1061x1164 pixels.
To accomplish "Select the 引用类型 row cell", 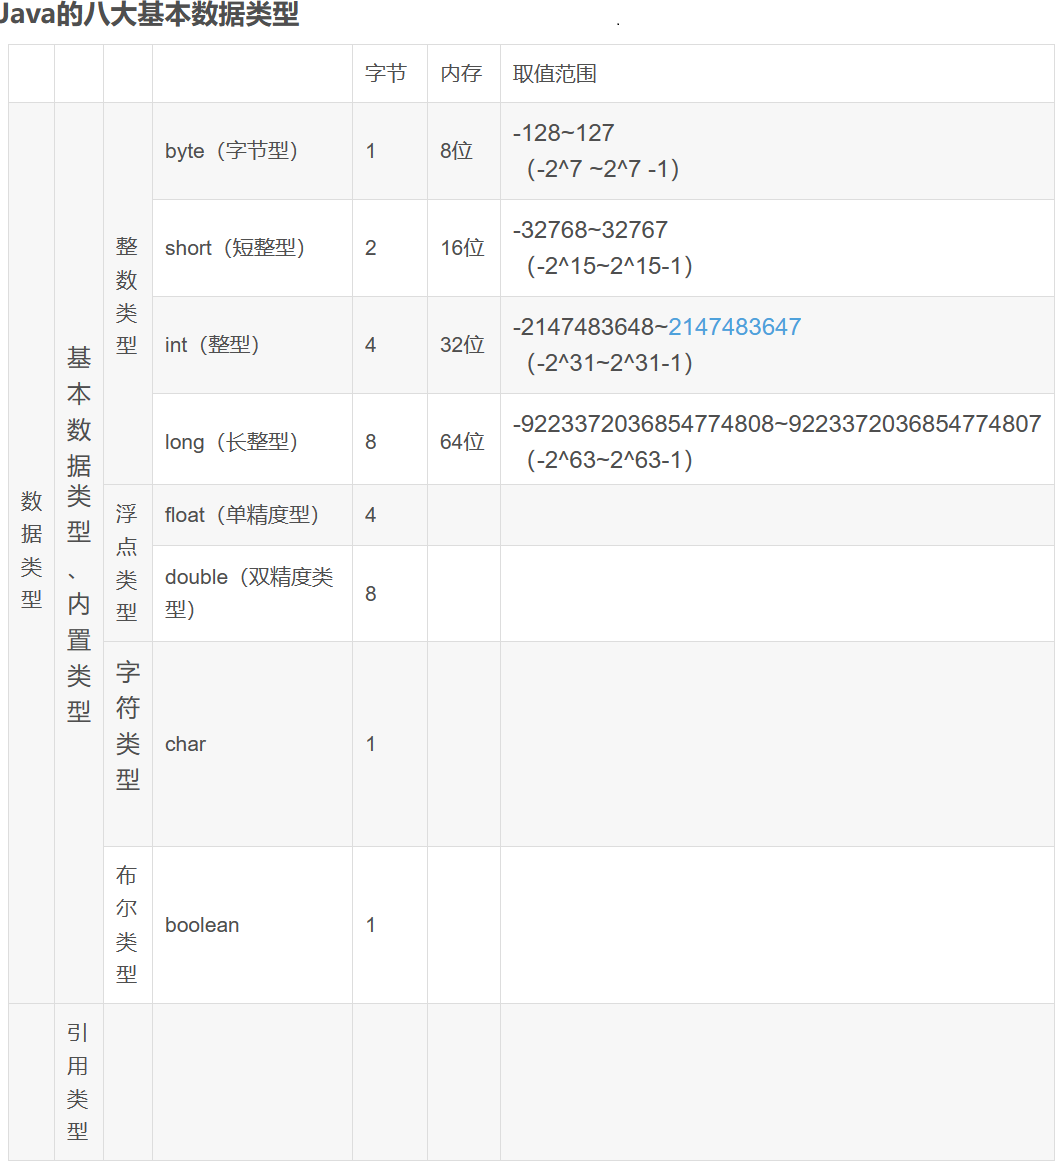I will tap(78, 1082).
